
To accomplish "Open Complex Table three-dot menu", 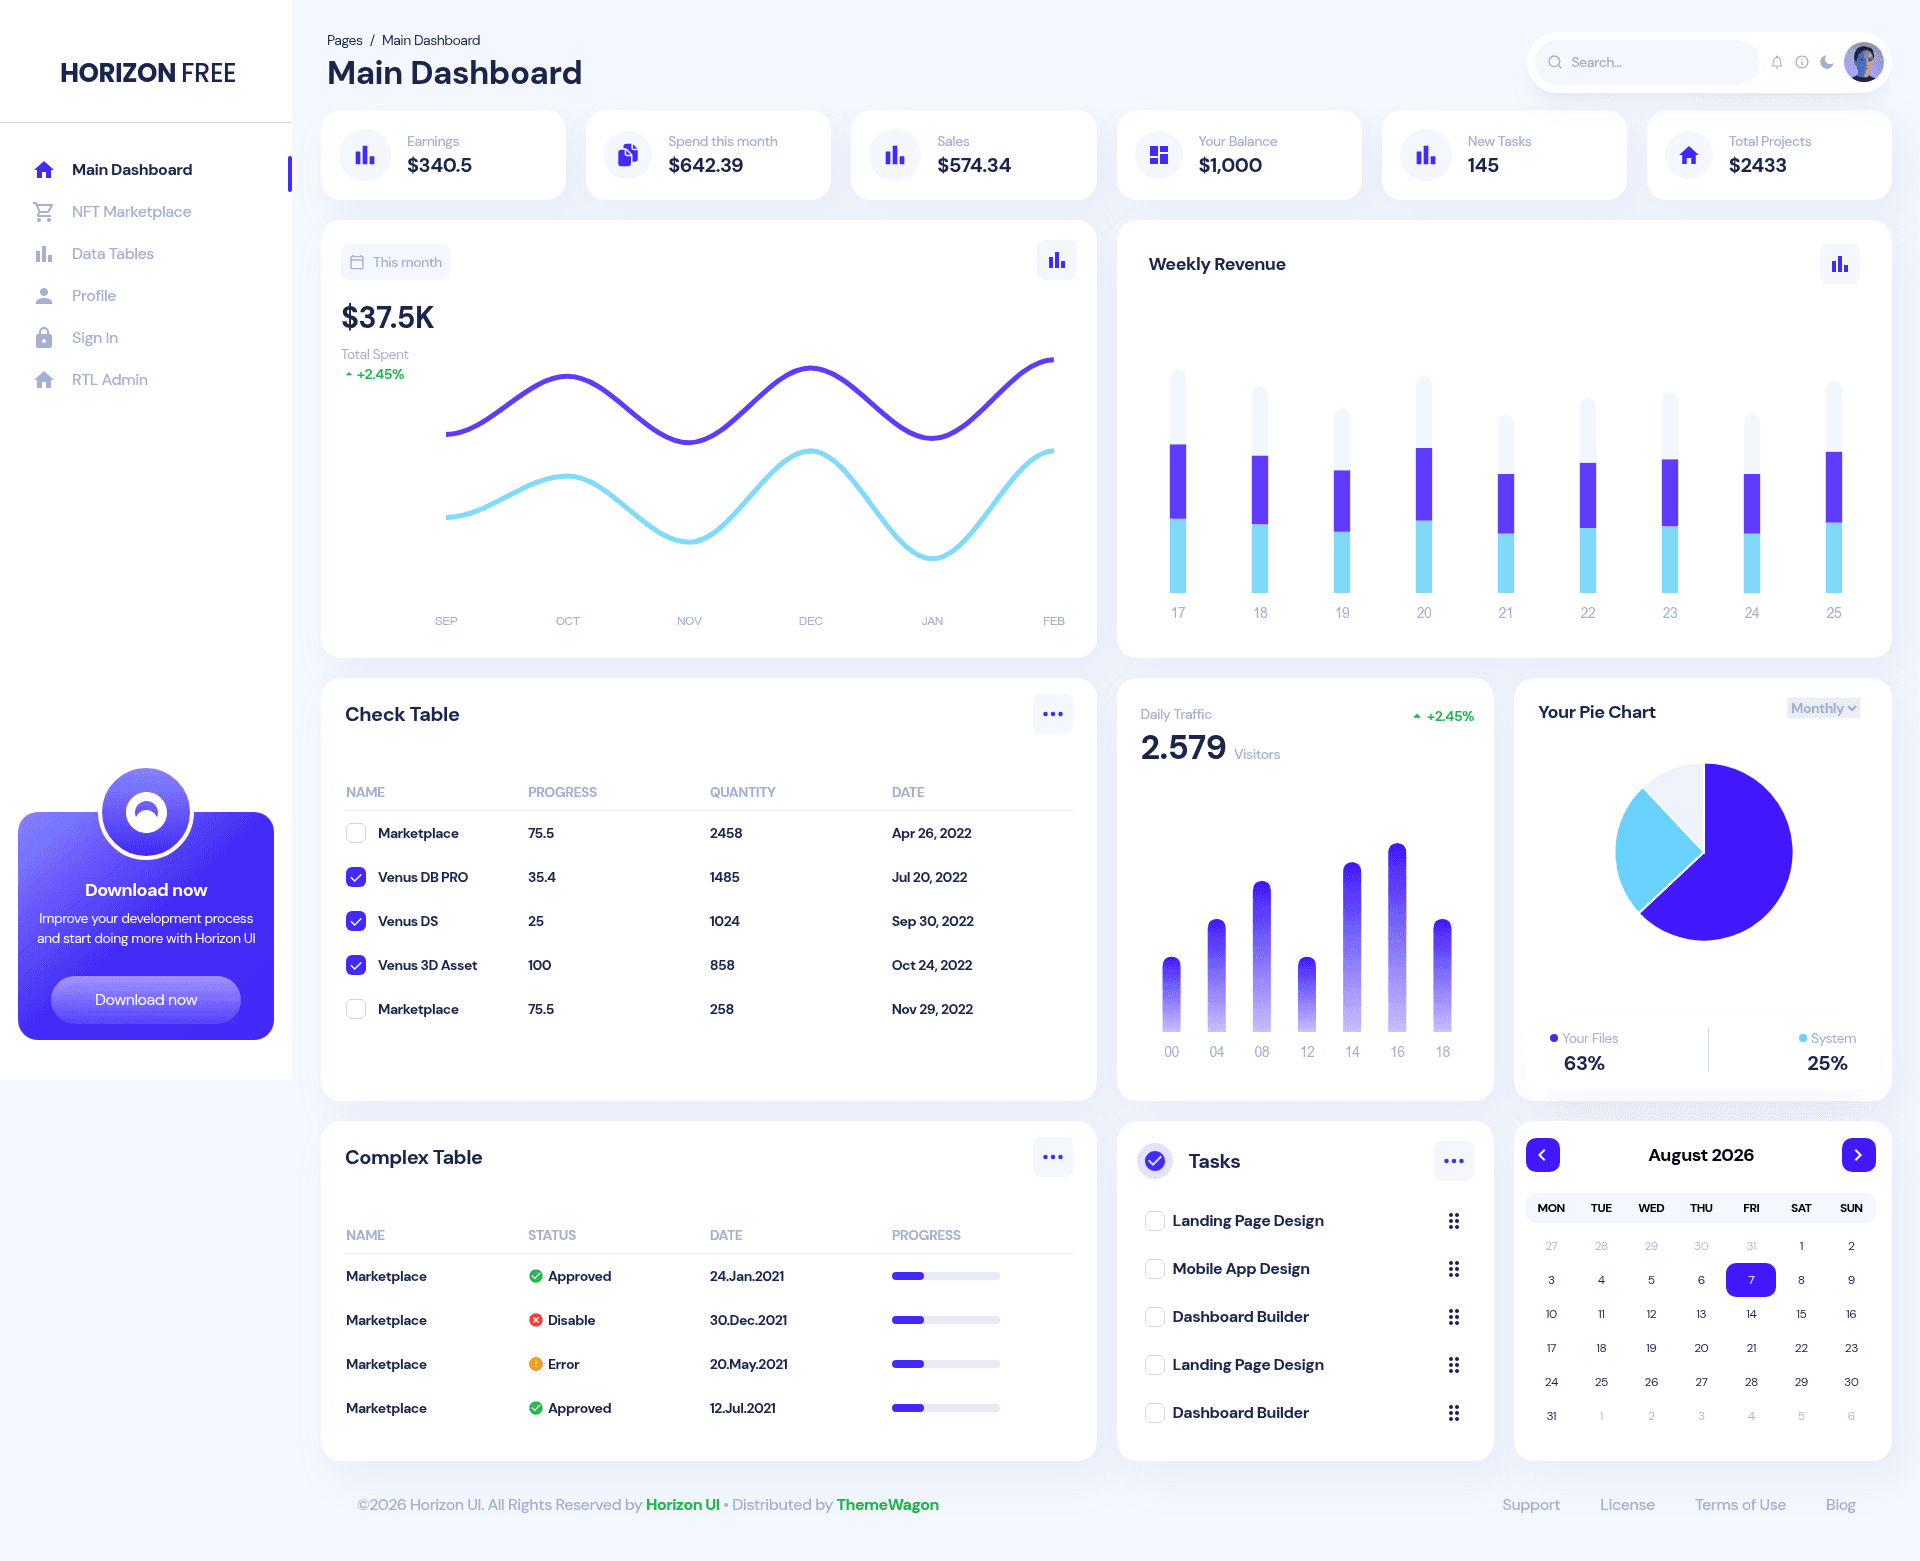I will tap(1053, 1157).
